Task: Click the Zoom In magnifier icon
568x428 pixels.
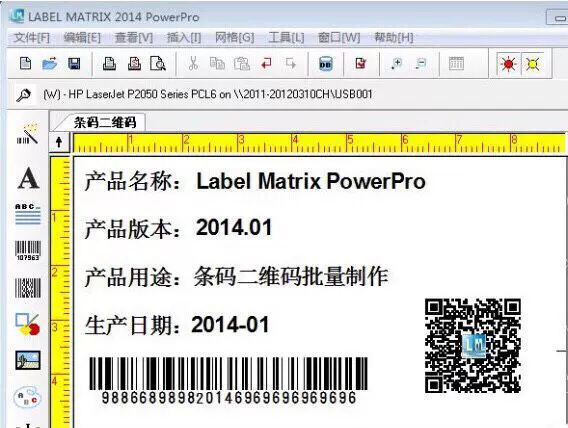Action: point(397,64)
